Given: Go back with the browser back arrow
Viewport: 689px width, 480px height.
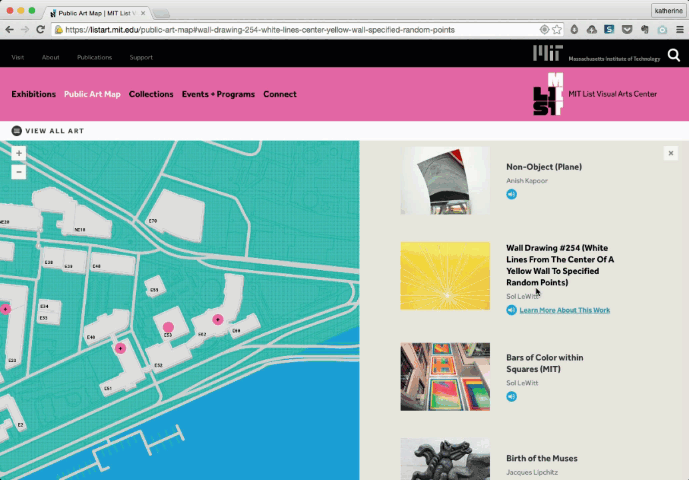Looking at the screenshot, I should tap(10, 29).
